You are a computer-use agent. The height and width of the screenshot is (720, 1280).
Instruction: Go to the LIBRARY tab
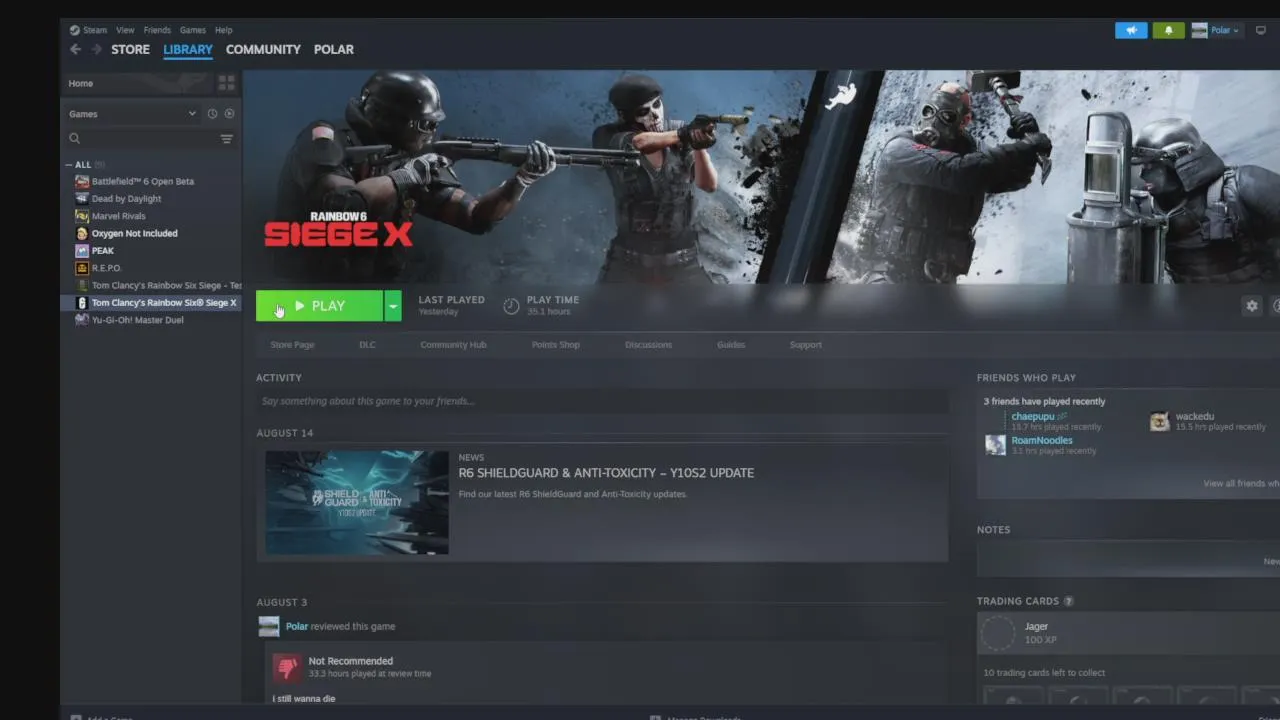(x=188, y=49)
